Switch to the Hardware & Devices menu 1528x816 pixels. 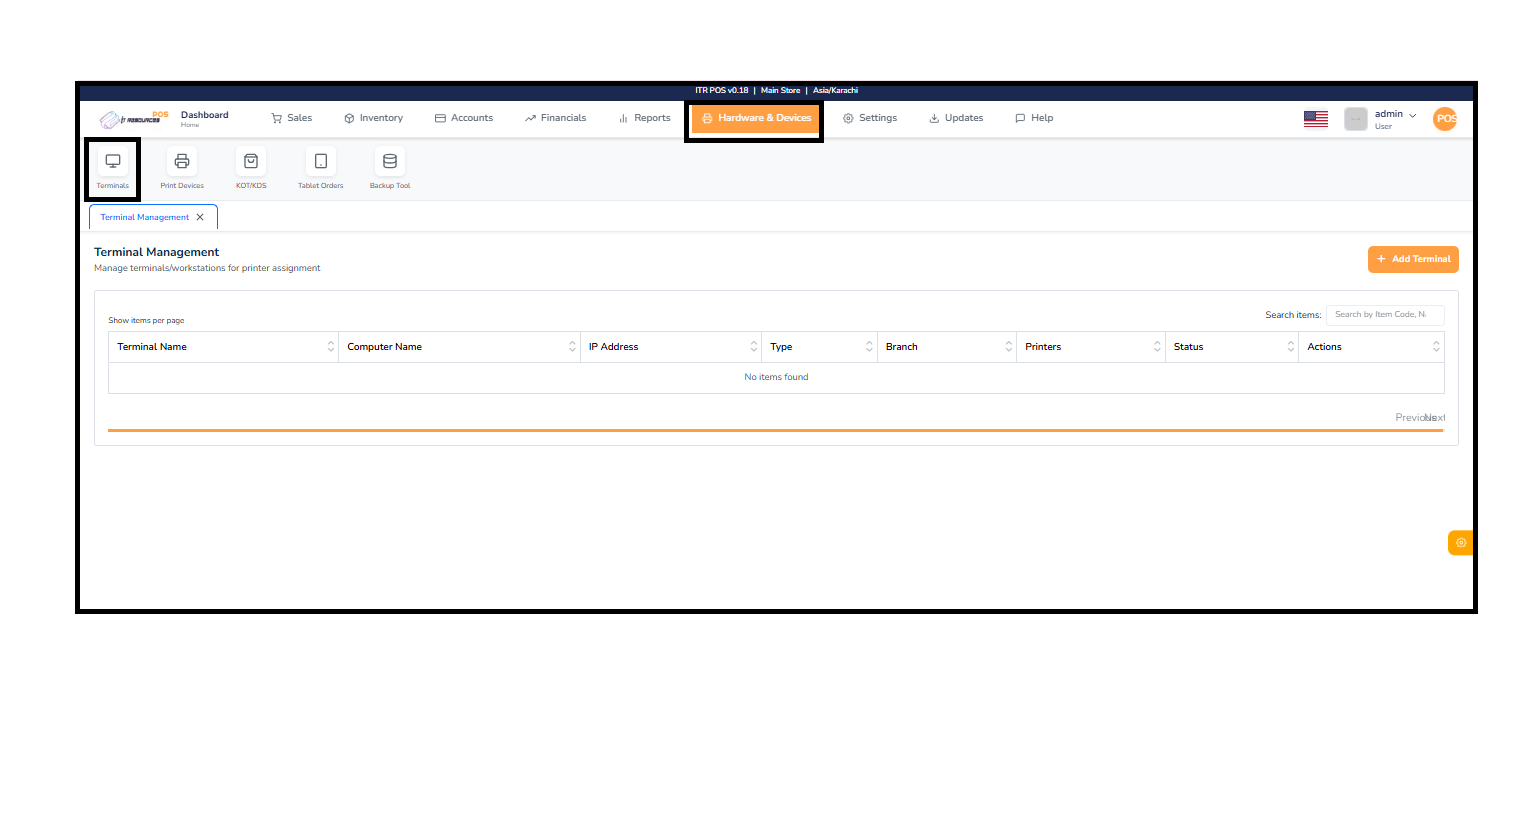755,117
